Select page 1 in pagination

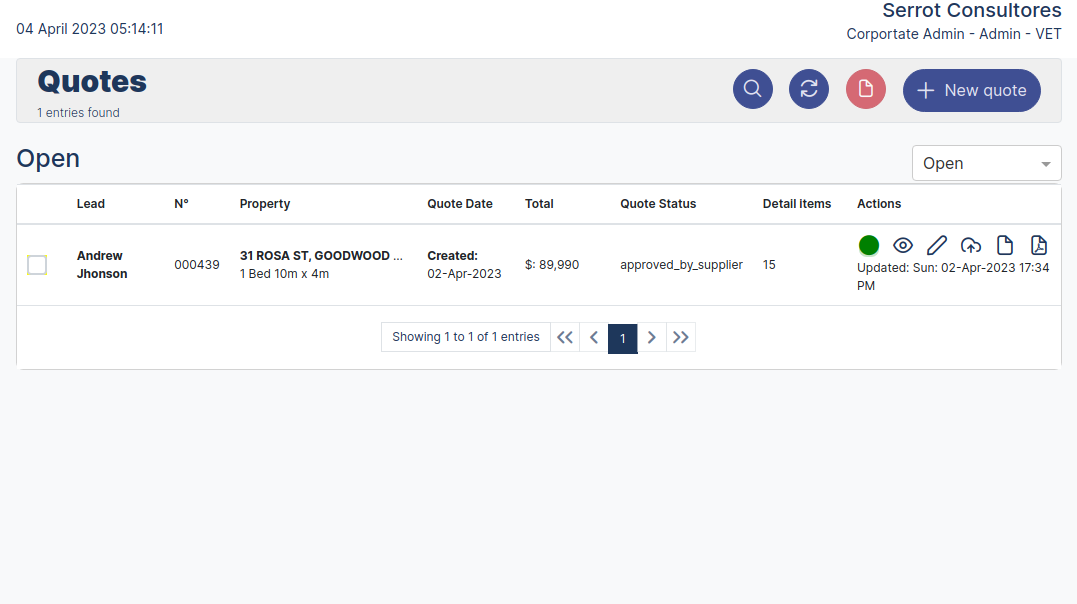(x=622, y=337)
